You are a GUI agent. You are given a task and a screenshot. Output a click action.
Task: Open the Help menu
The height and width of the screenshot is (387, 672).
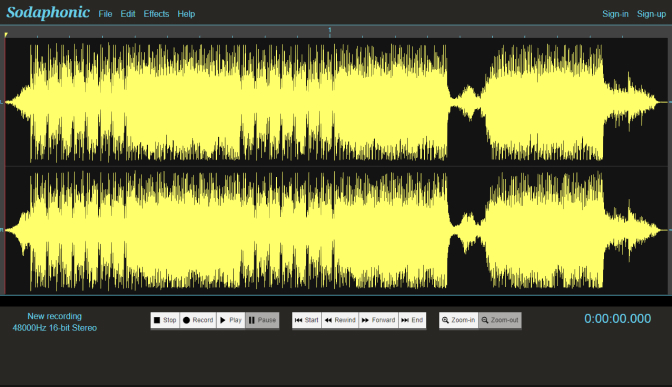pos(186,14)
